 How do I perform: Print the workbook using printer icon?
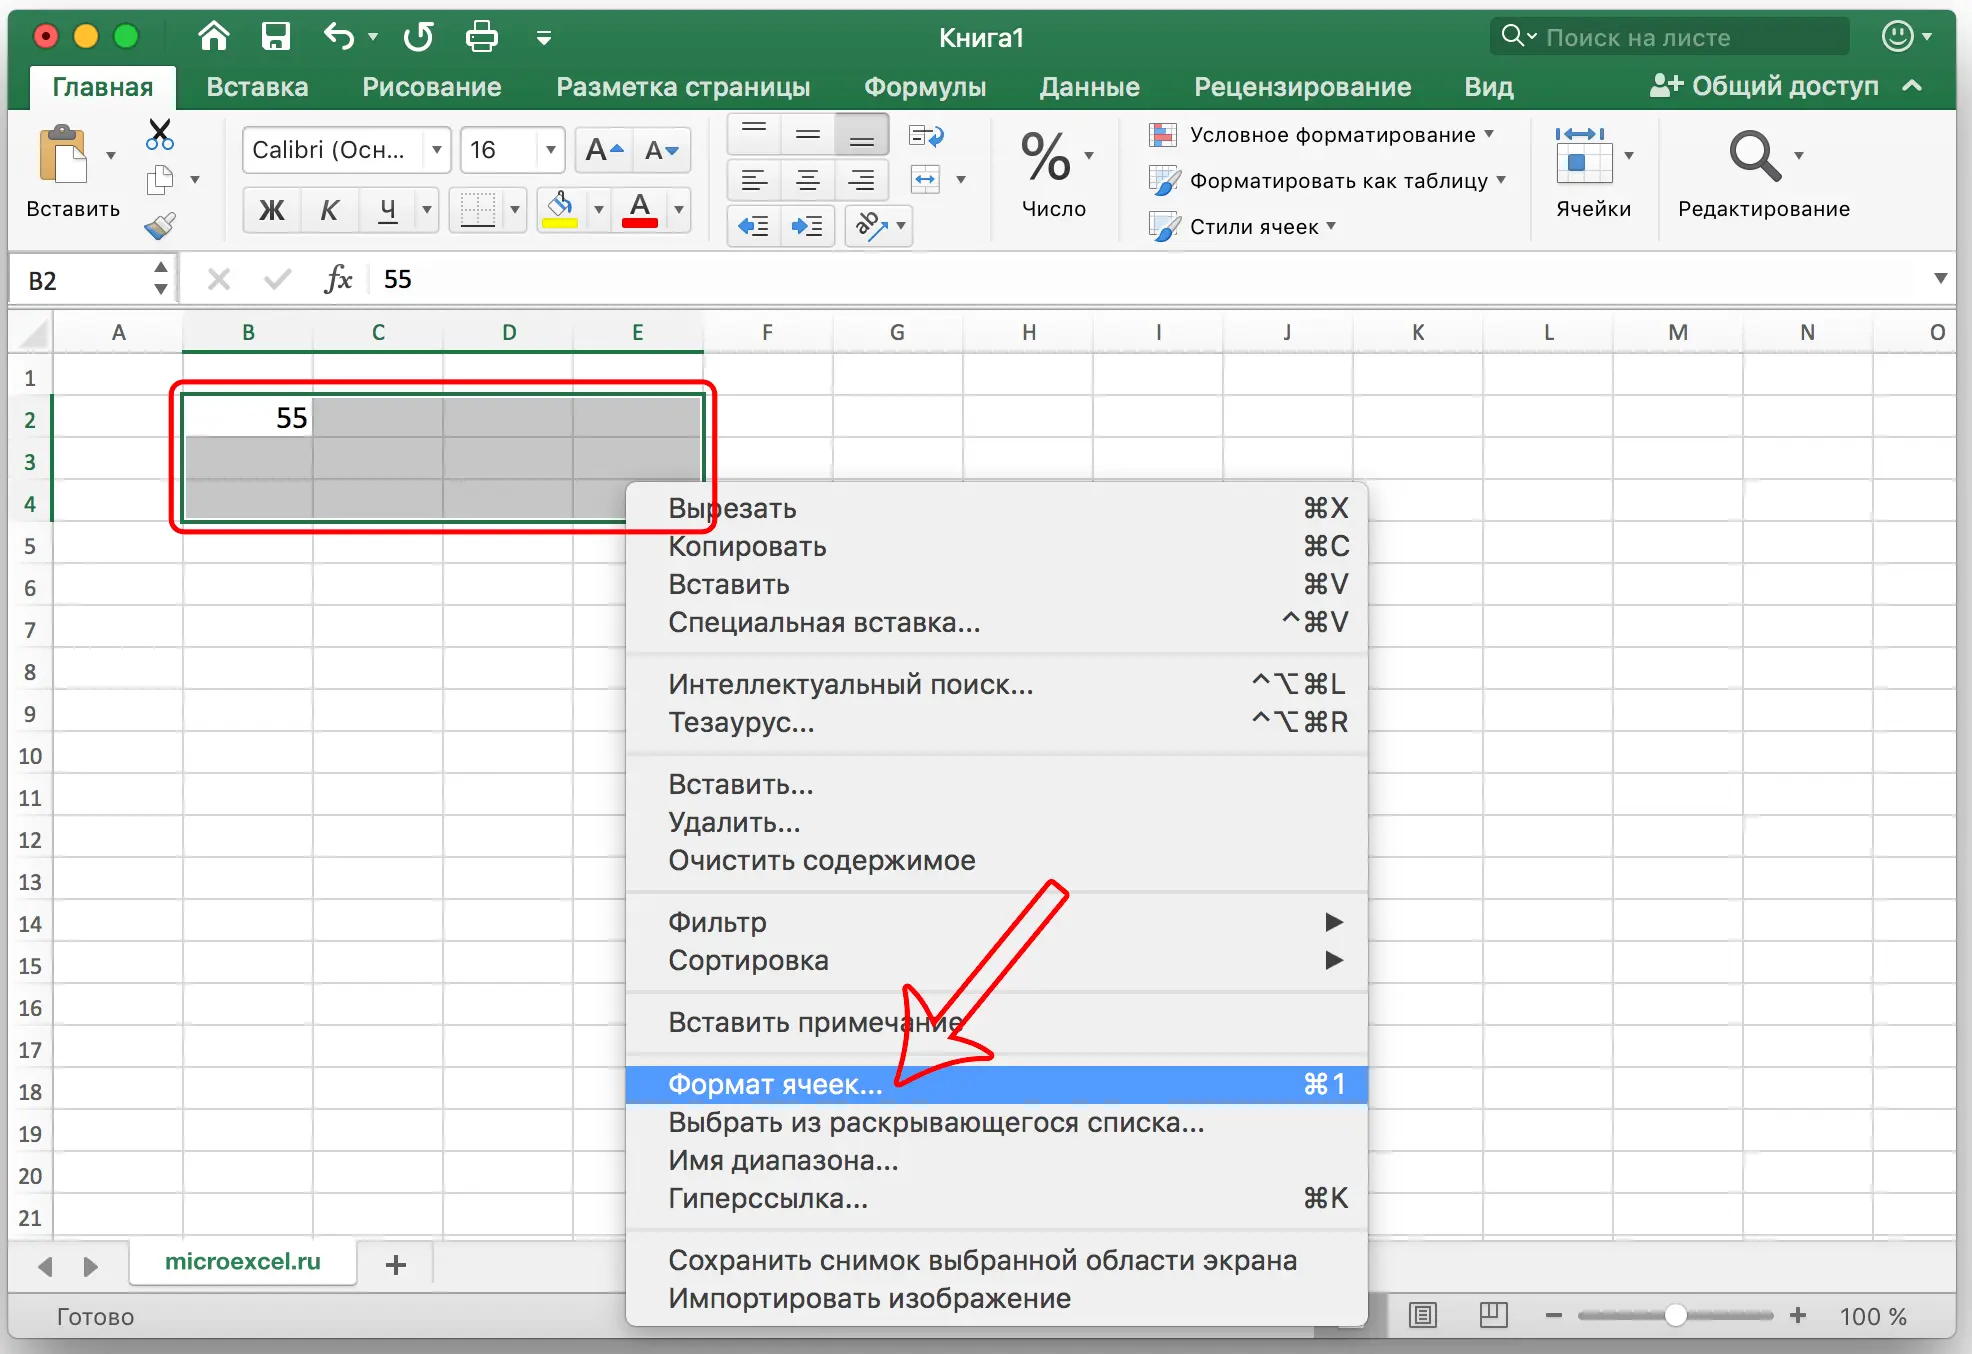point(482,37)
